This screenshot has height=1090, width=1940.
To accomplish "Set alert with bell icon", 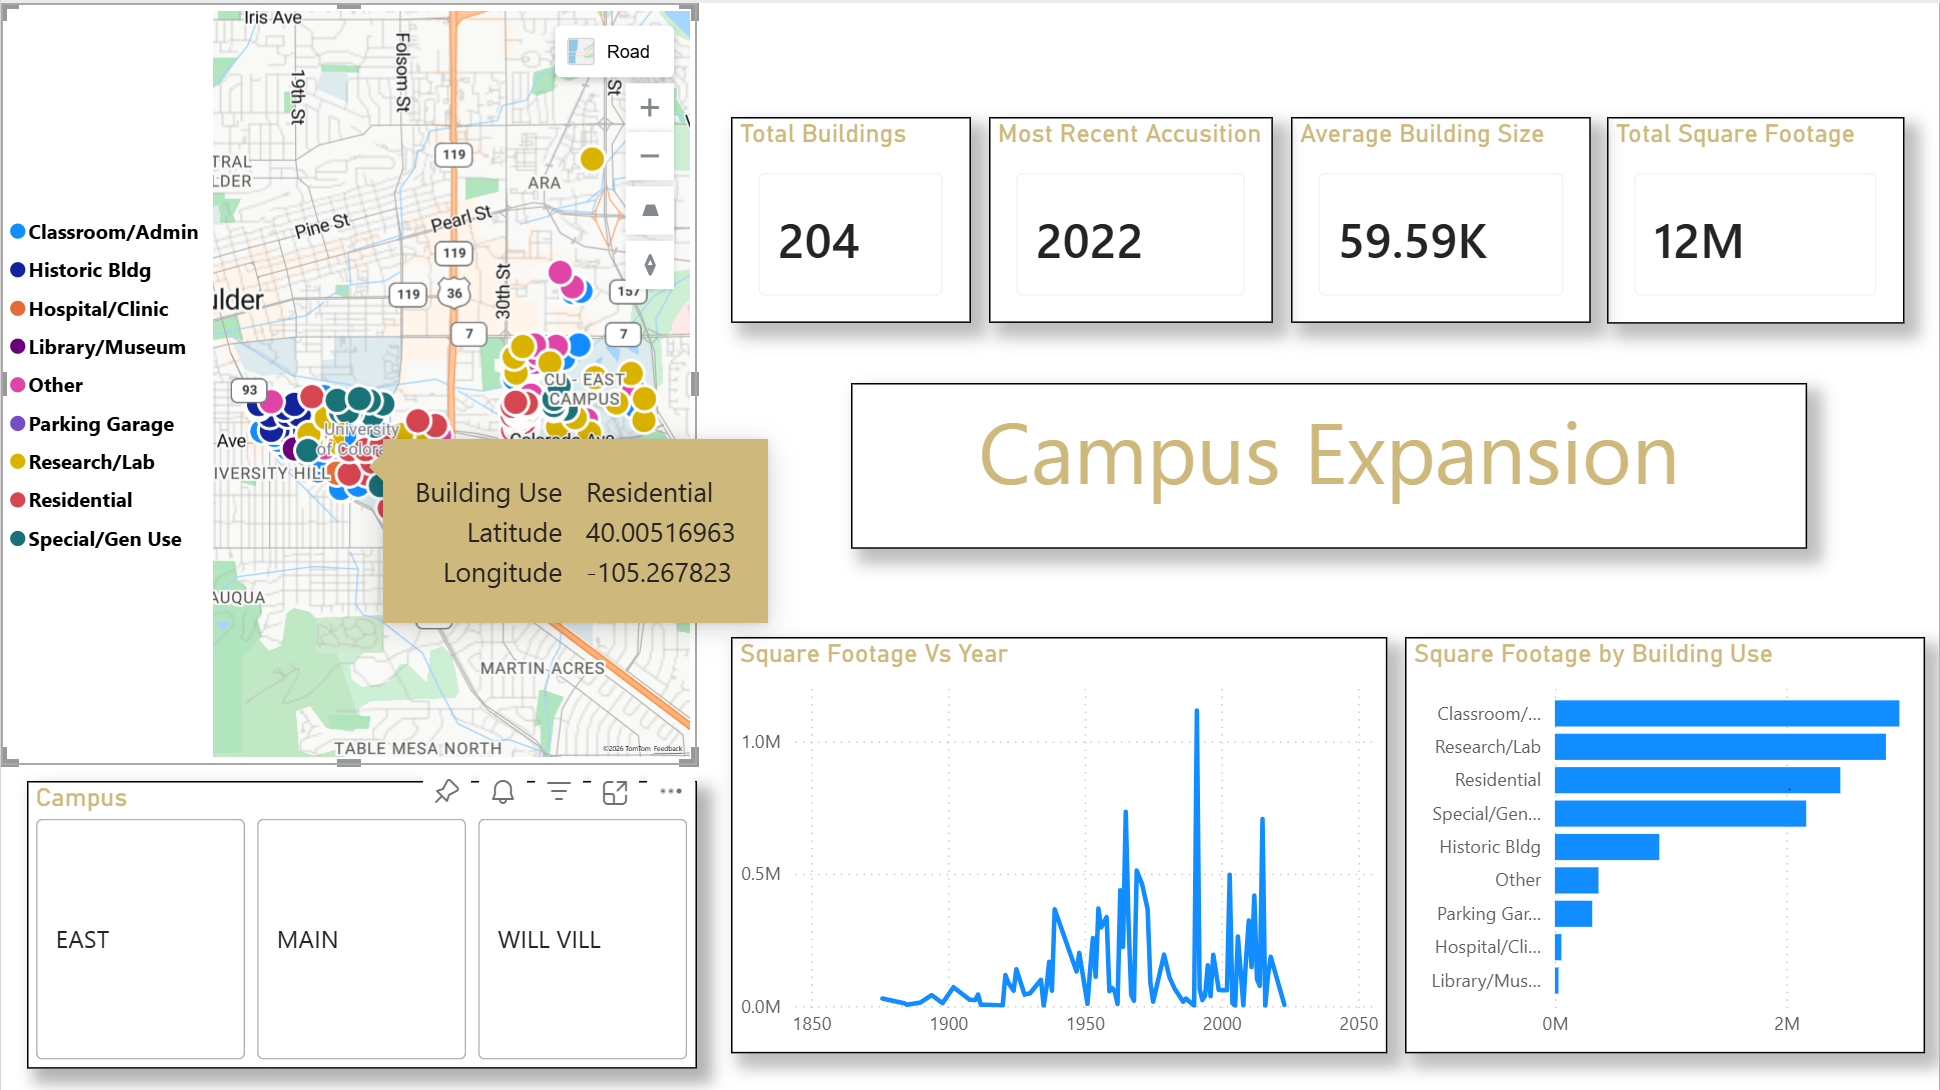I will coord(503,792).
